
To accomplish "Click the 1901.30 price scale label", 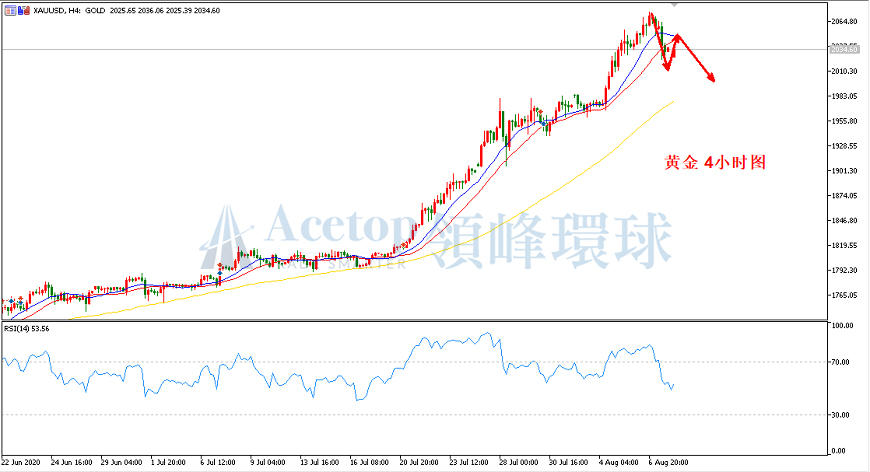I will pyautogui.click(x=844, y=171).
